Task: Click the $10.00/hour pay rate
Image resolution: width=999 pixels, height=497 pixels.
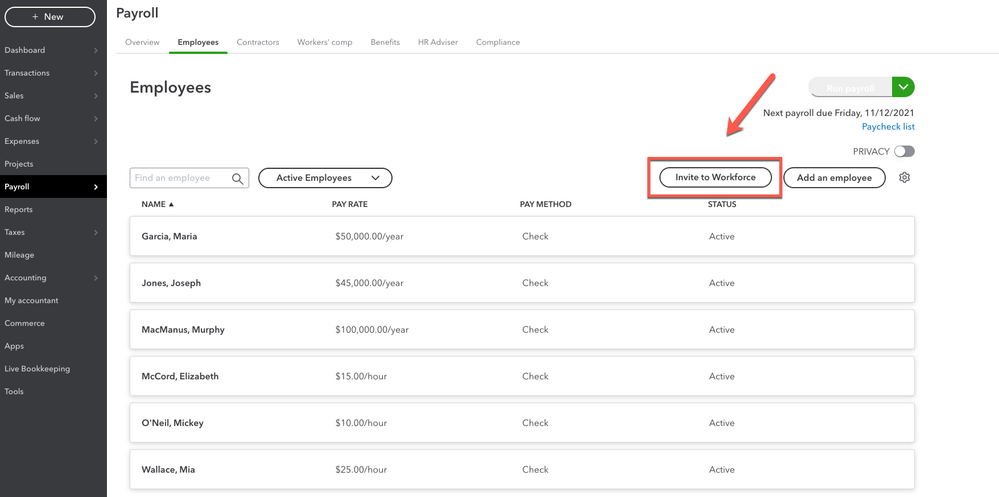Action: [x=361, y=423]
